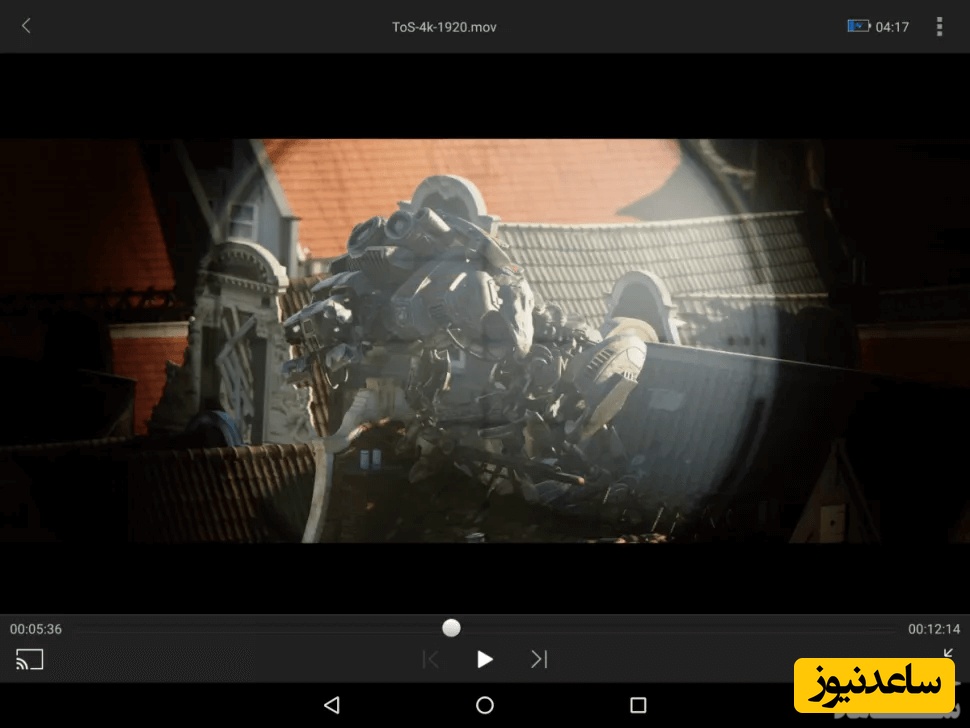Click the battery status icon
Viewport: 970px width, 728px height.
858,27
